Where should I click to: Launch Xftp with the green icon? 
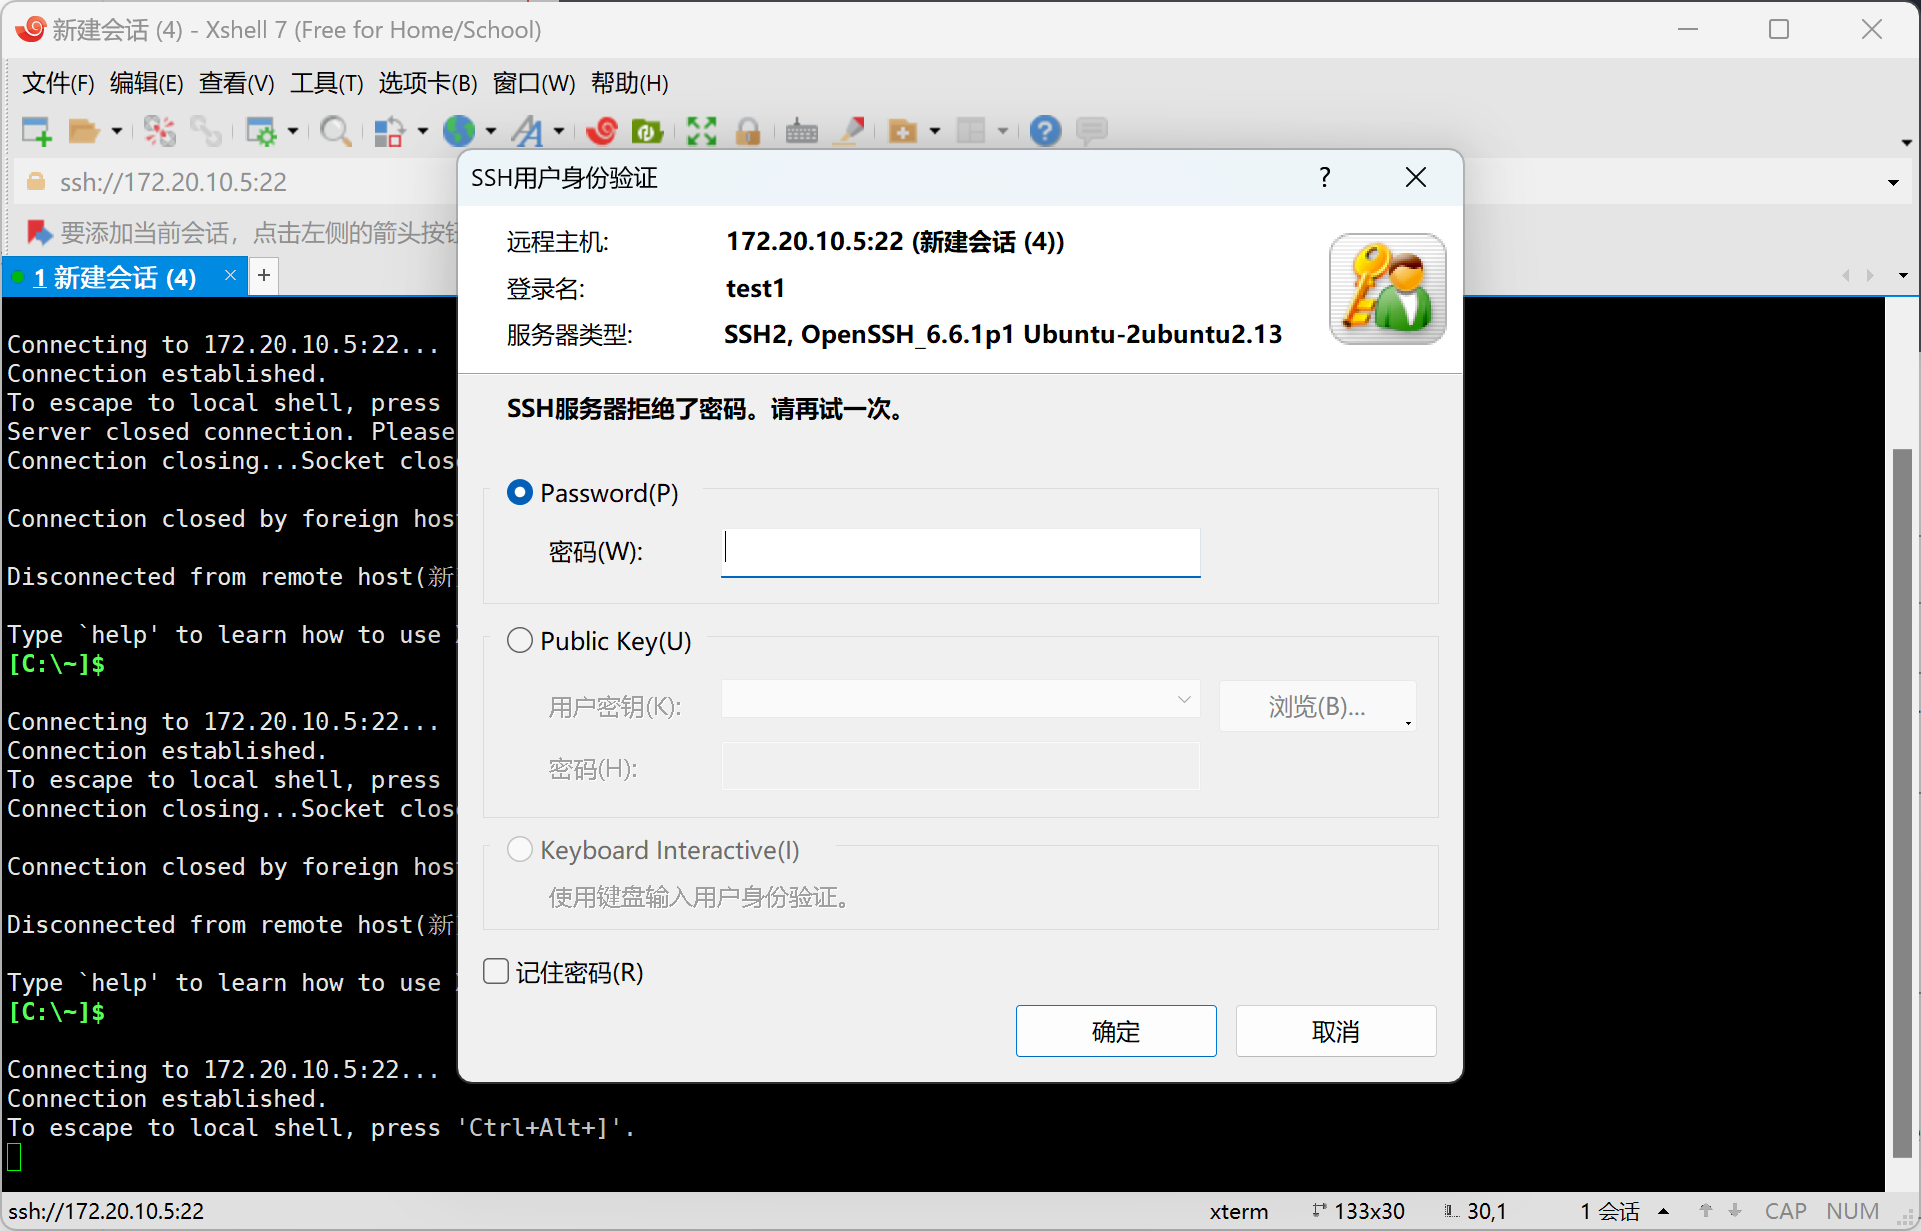[647, 131]
